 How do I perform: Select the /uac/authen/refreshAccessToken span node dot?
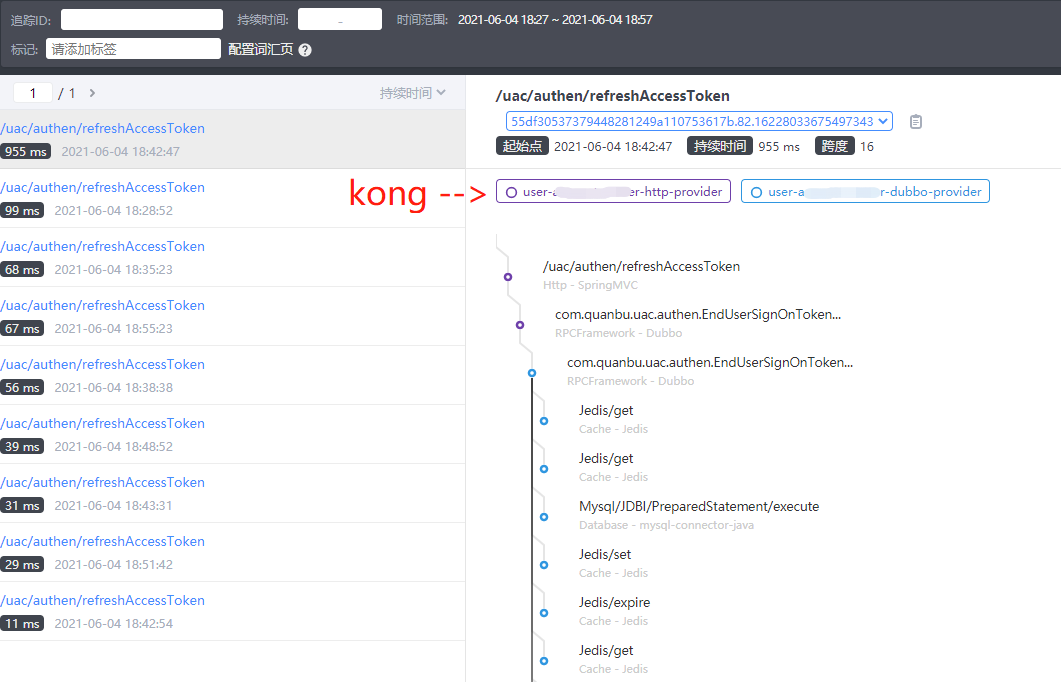click(507, 277)
